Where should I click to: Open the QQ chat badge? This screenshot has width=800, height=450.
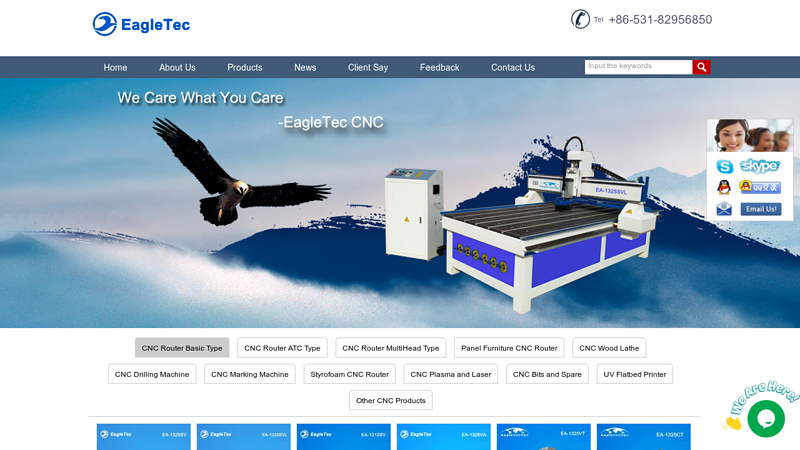click(760, 187)
